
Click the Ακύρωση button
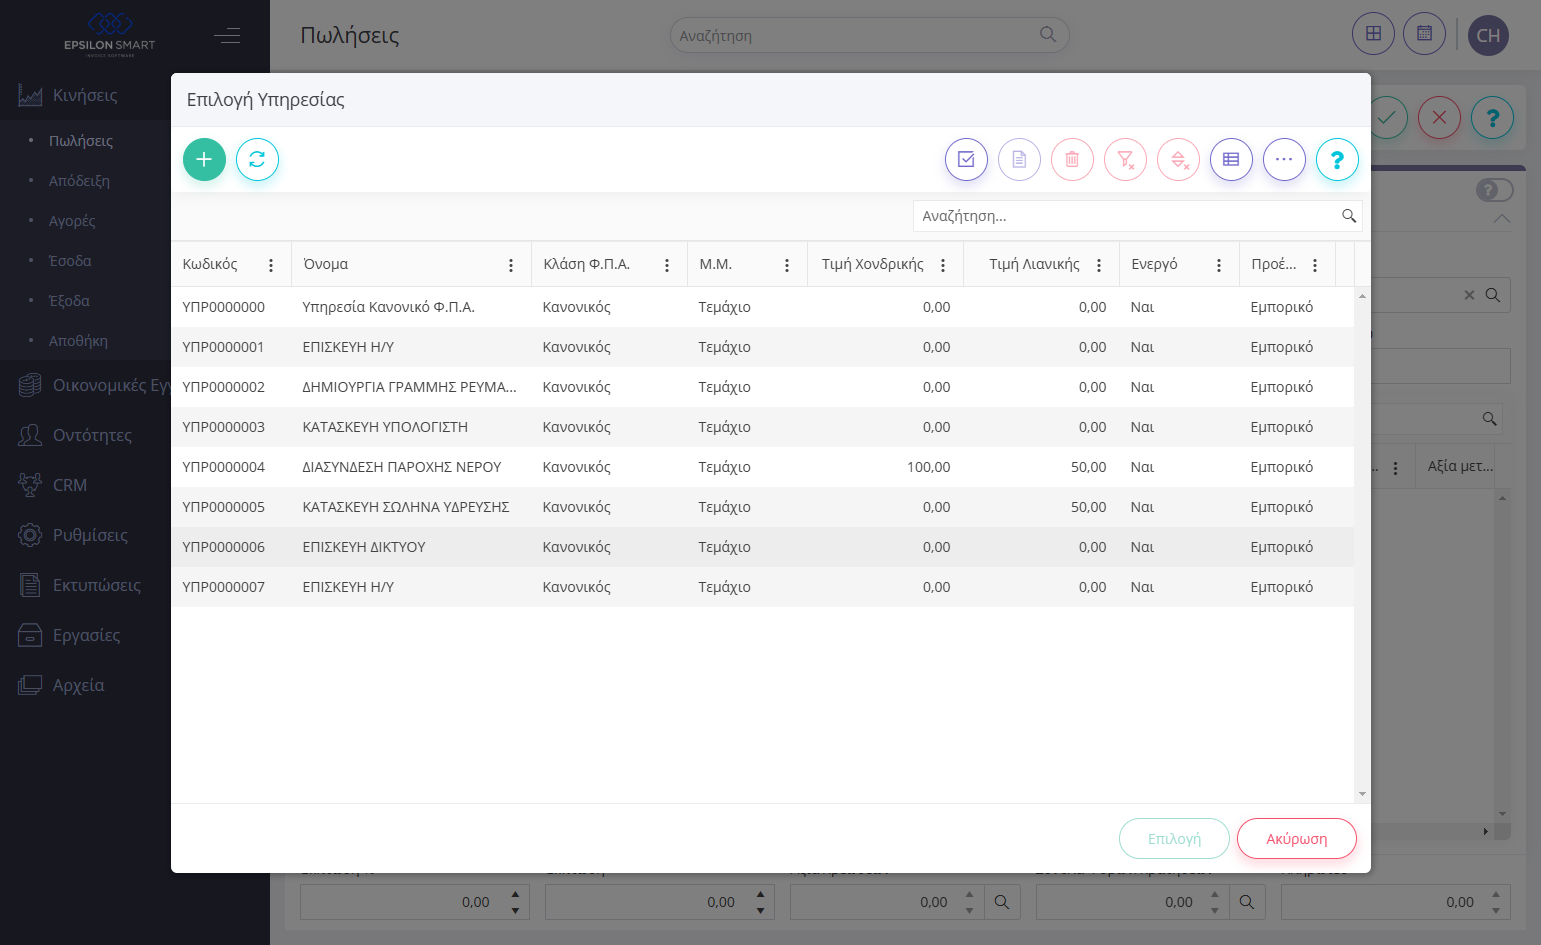click(x=1297, y=839)
